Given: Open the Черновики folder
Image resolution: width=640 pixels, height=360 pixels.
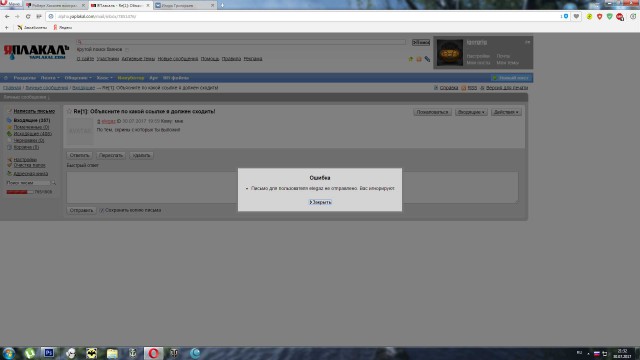Looking at the screenshot, I should tap(29, 140).
